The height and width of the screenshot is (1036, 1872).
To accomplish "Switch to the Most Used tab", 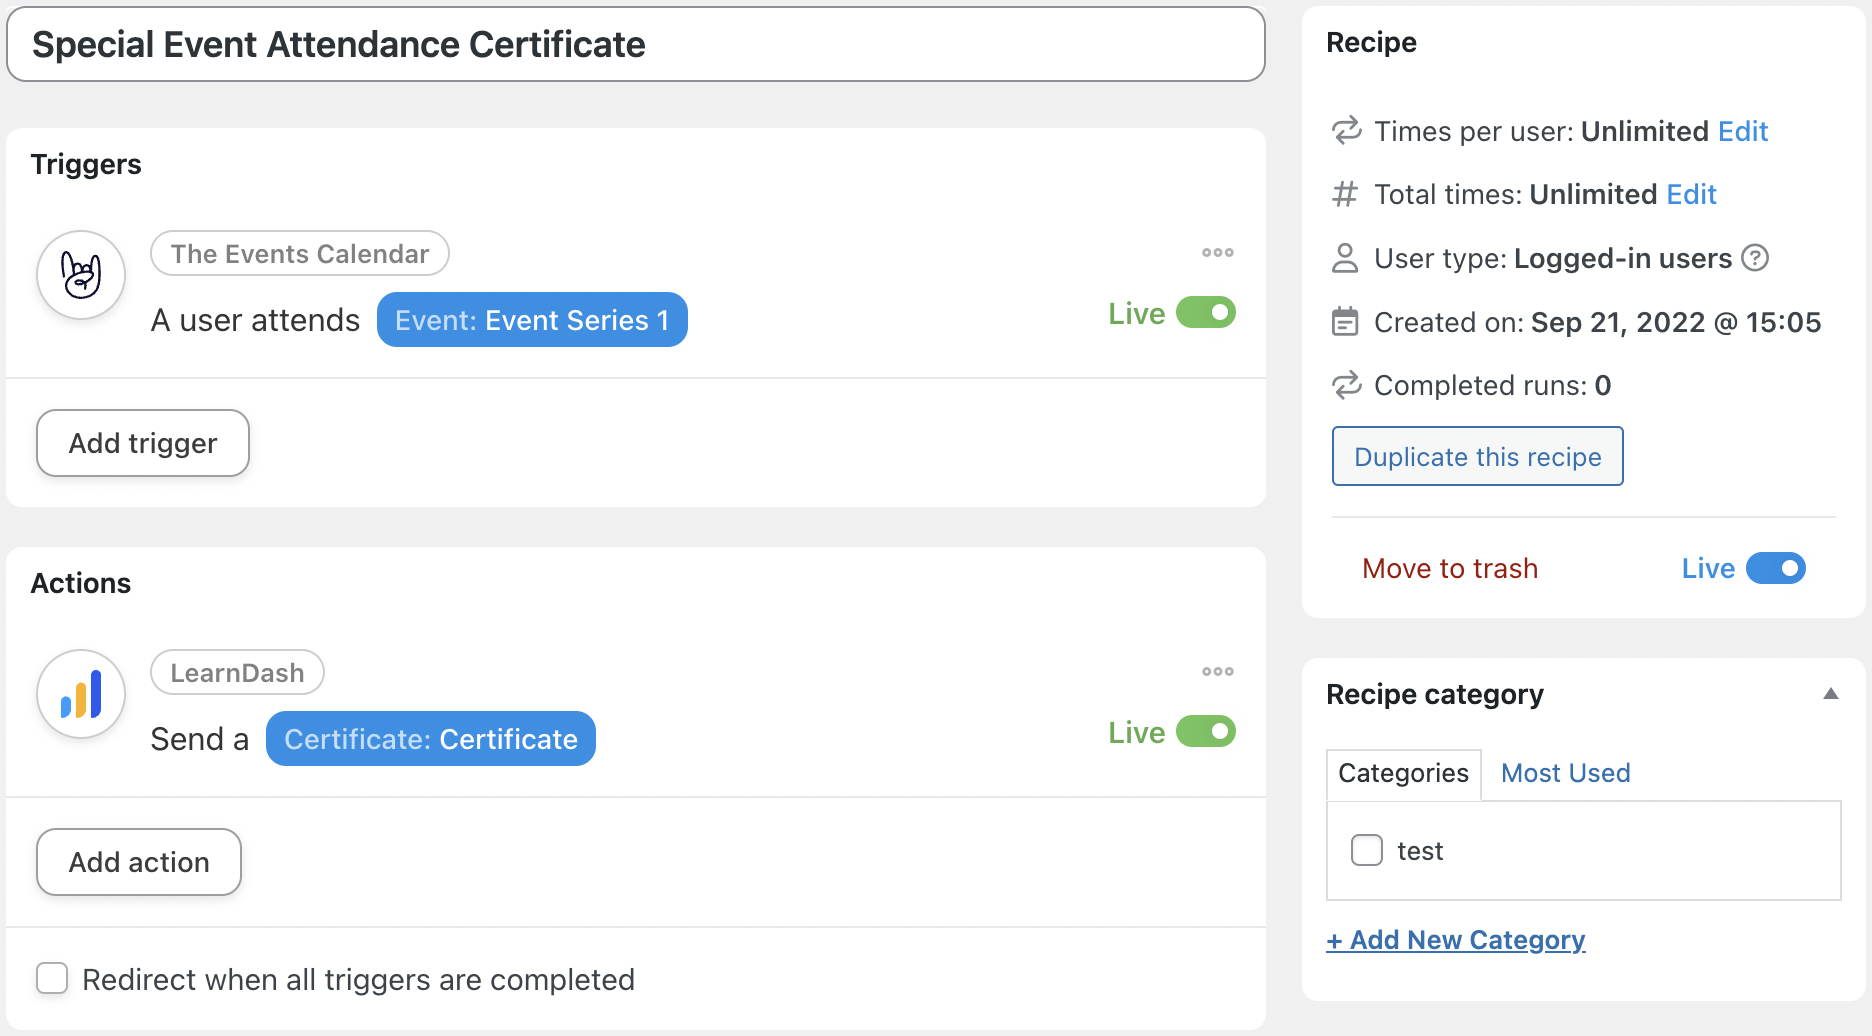I will click(1564, 773).
